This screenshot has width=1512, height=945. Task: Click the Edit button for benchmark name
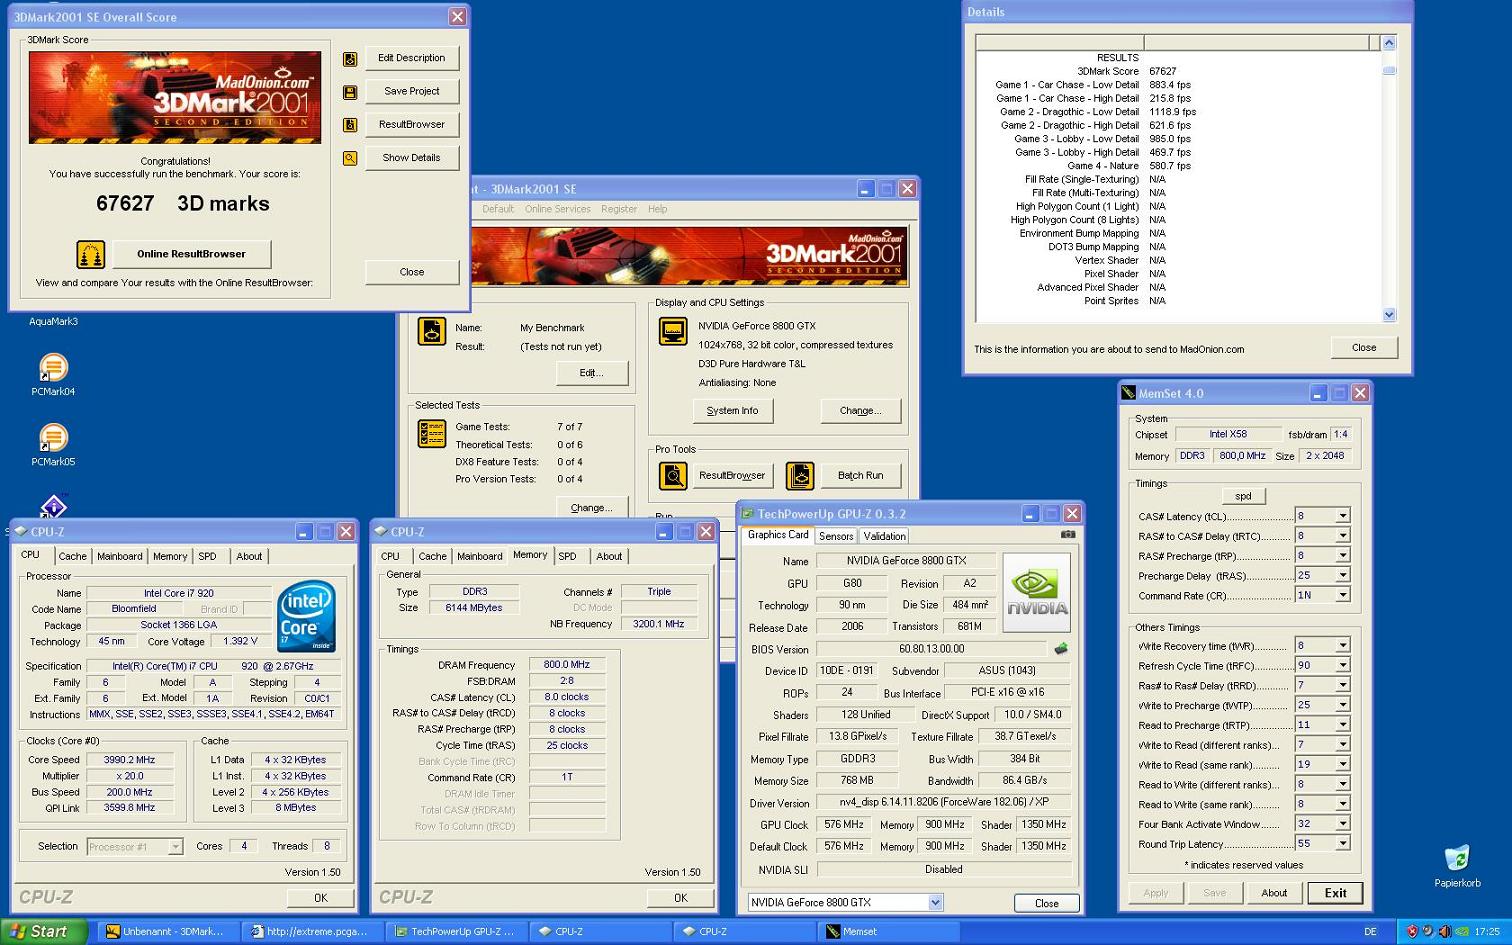[591, 373]
